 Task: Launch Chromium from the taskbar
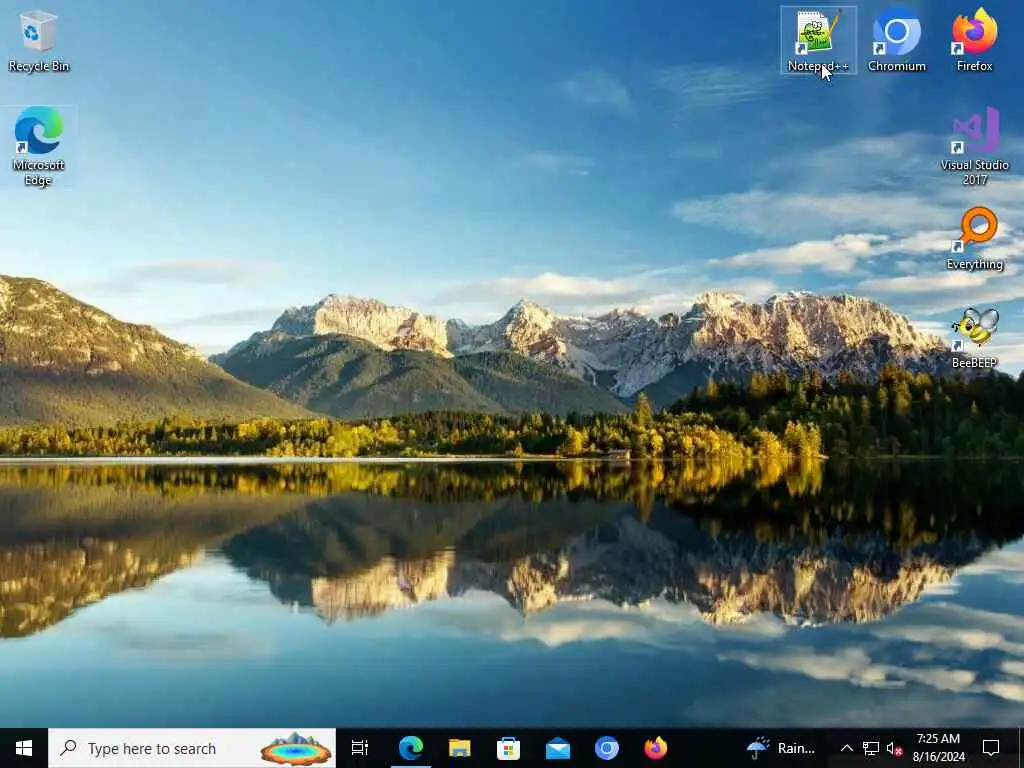pos(607,748)
